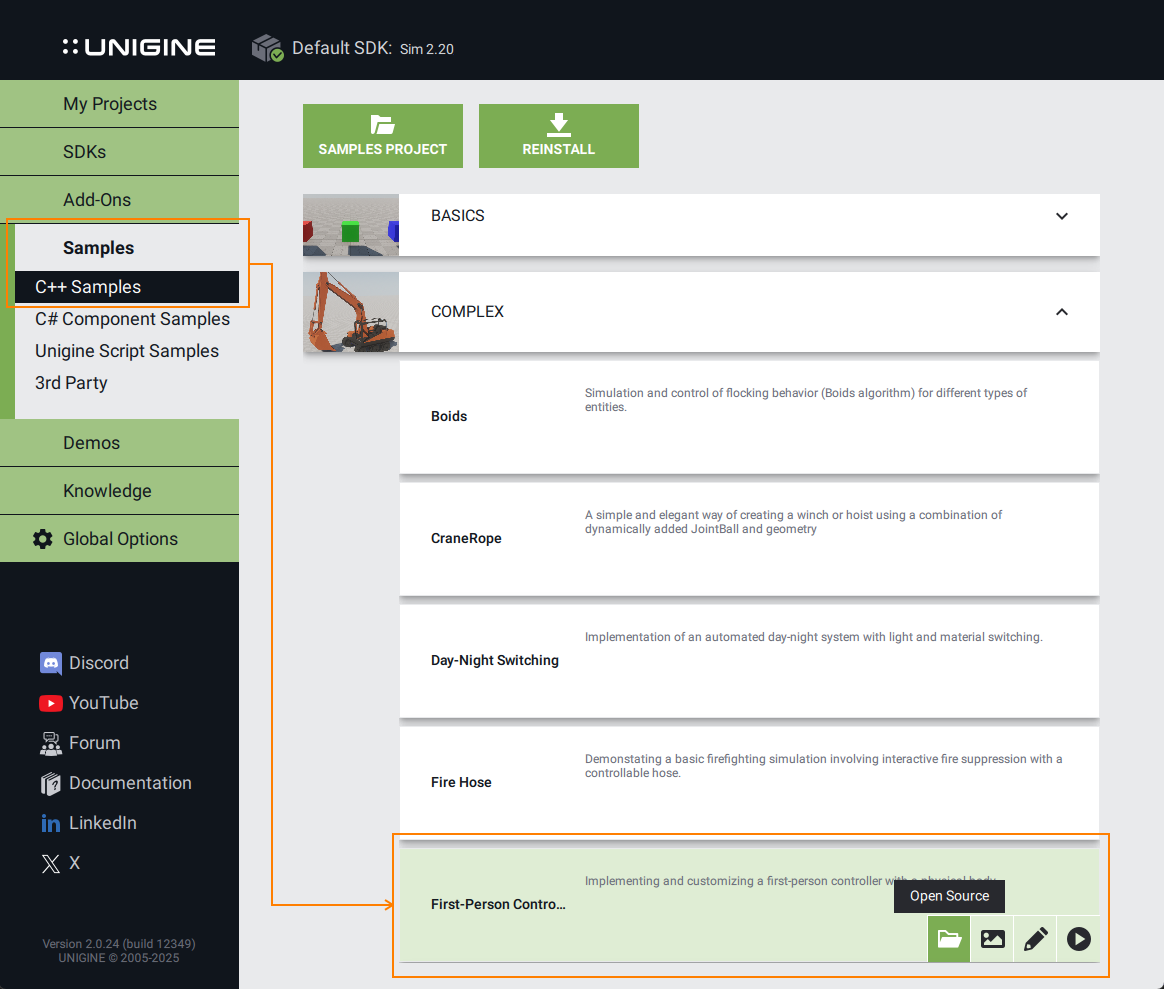Click the Global Options gear icon
The image size is (1164, 989).
click(x=43, y=539)
